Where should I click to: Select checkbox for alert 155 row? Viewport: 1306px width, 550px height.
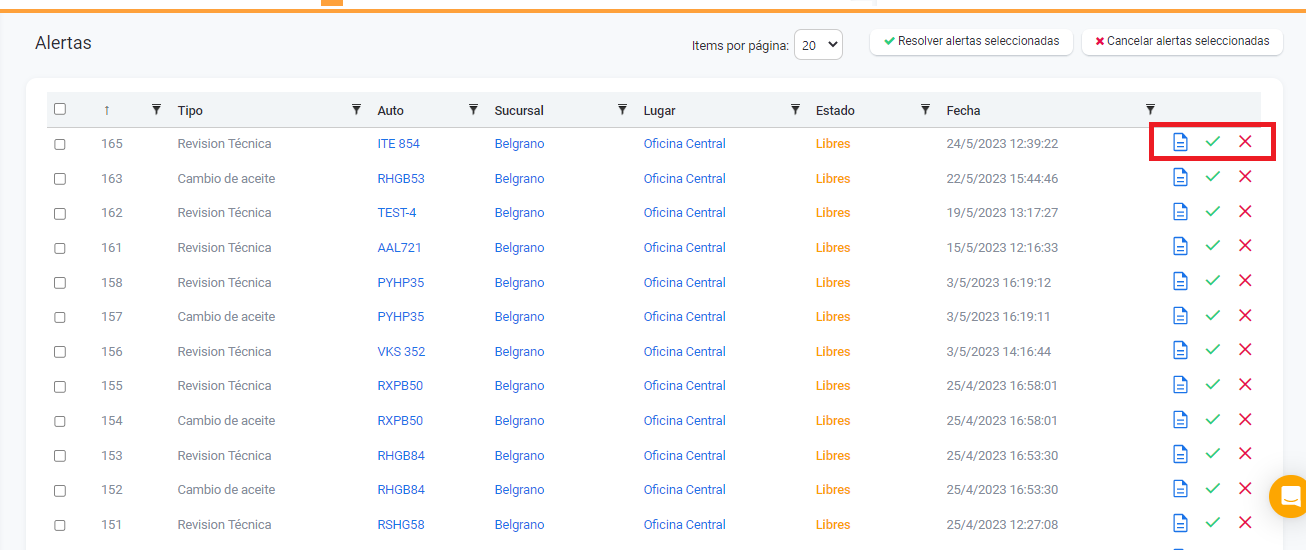pyautogui.click(x=60, y=386)
